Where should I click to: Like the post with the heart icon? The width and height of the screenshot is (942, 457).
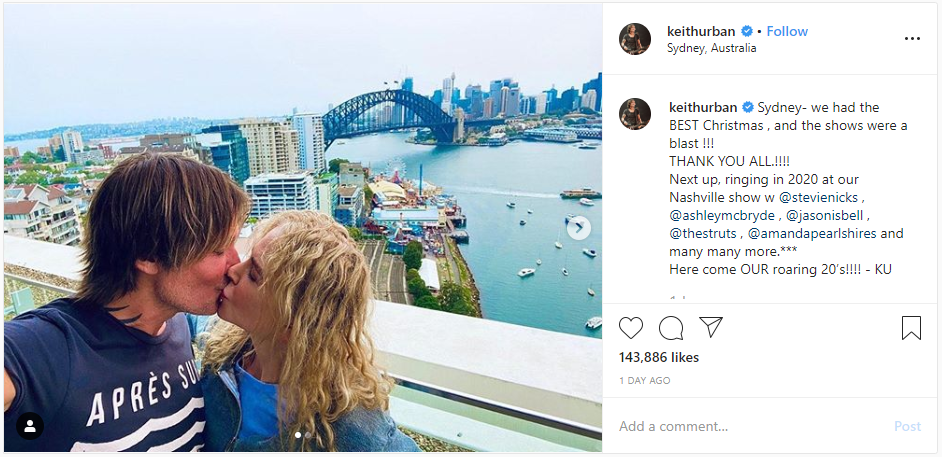click(x=631, y=328)
